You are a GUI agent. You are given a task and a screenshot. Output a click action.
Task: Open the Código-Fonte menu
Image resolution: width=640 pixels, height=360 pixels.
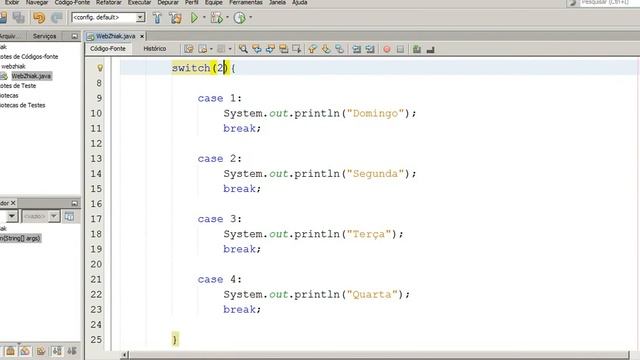(72, 3)
